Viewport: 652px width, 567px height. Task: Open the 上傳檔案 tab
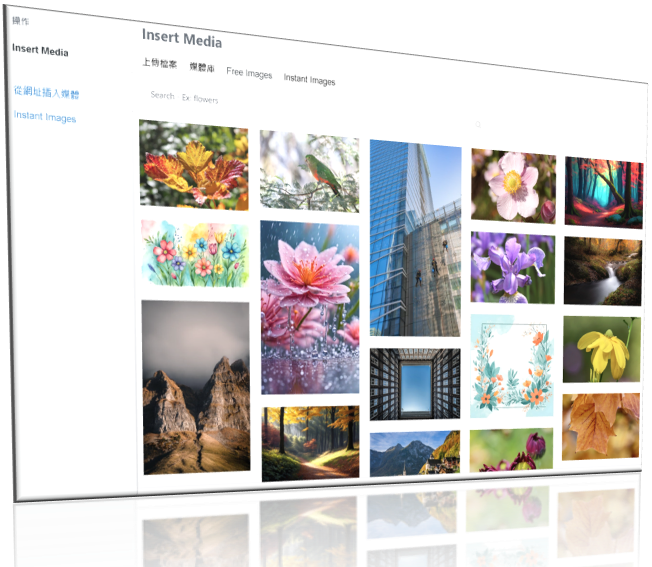[x=159, y=64]
